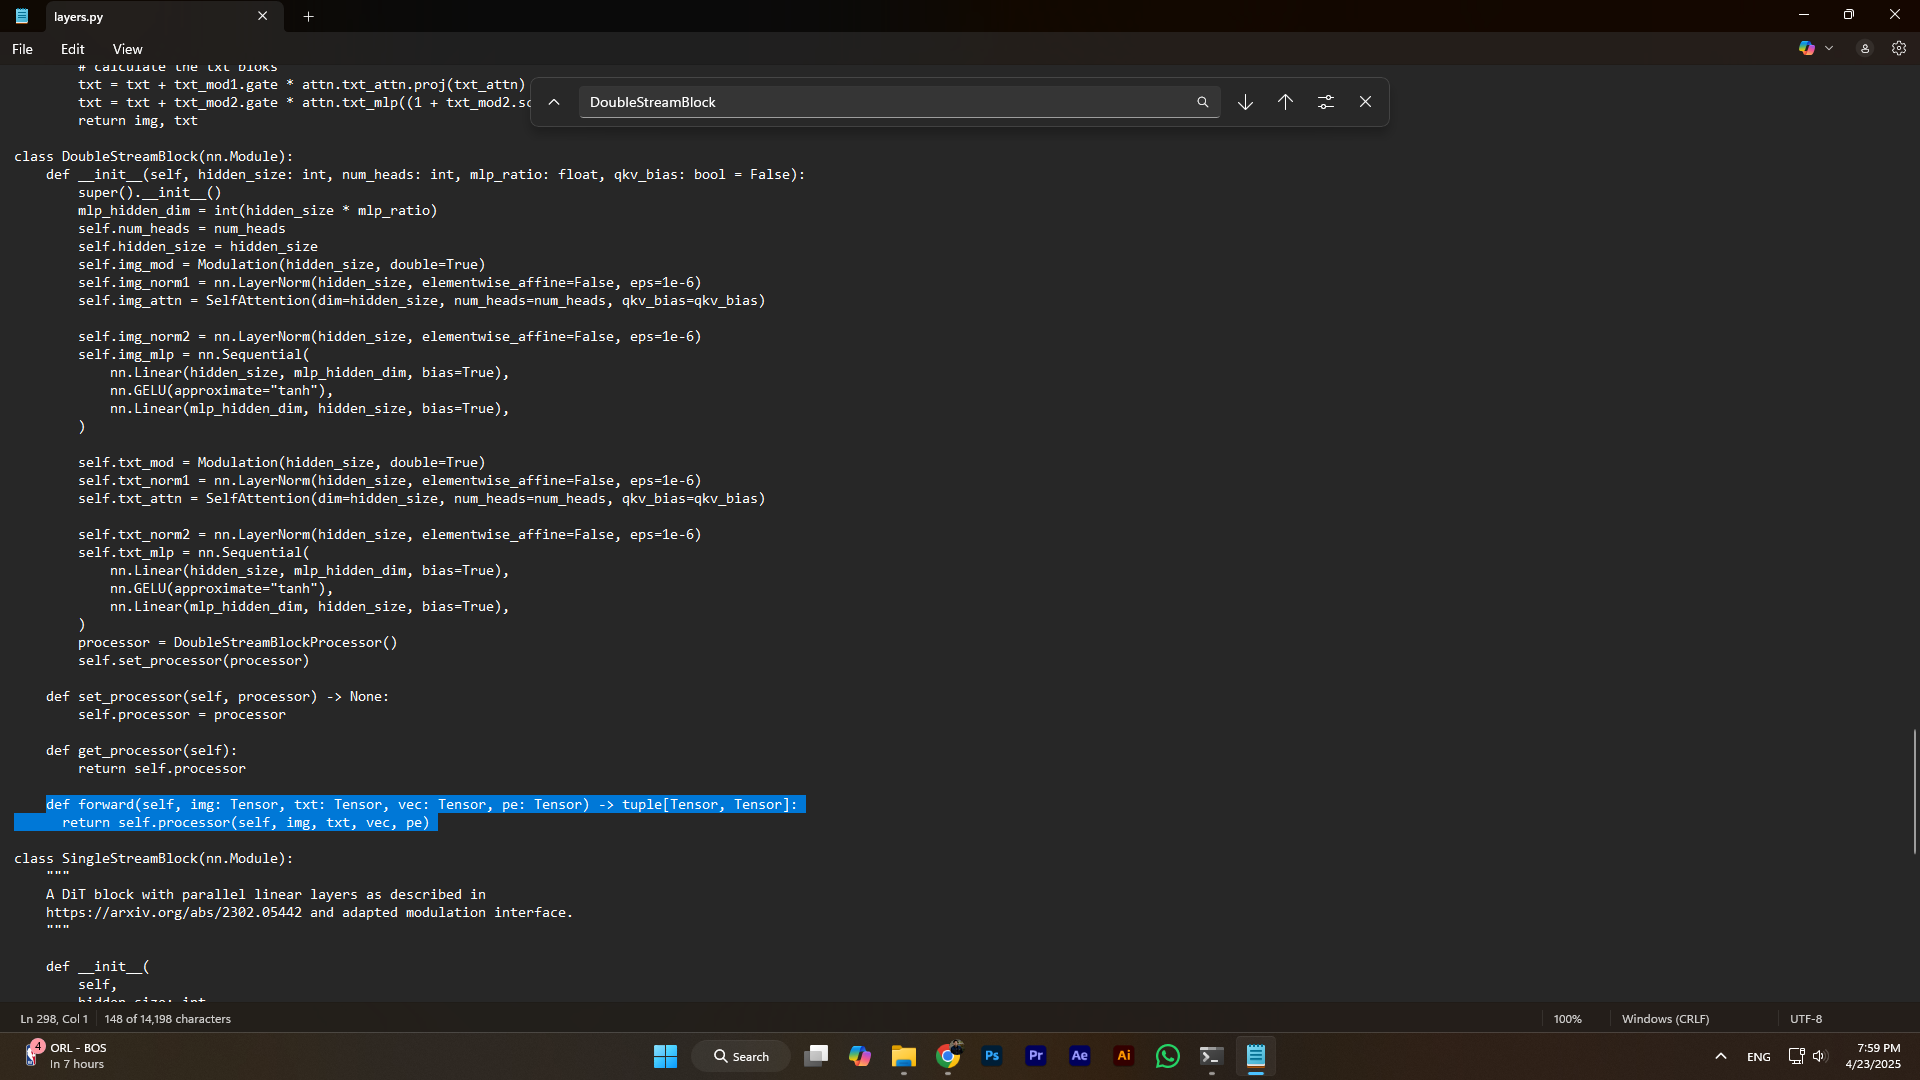The image size is (1920, 1080).
Task: Close the find bar
Action: [1365, 102]
